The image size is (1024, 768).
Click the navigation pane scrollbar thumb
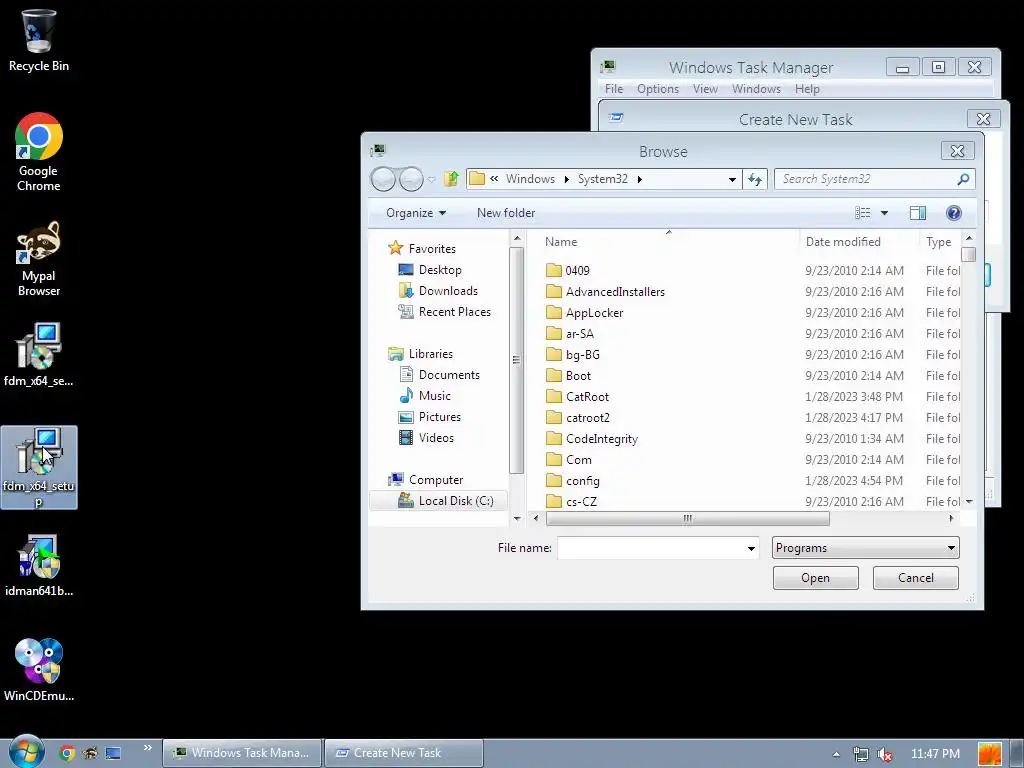click(x=517, y=360)
